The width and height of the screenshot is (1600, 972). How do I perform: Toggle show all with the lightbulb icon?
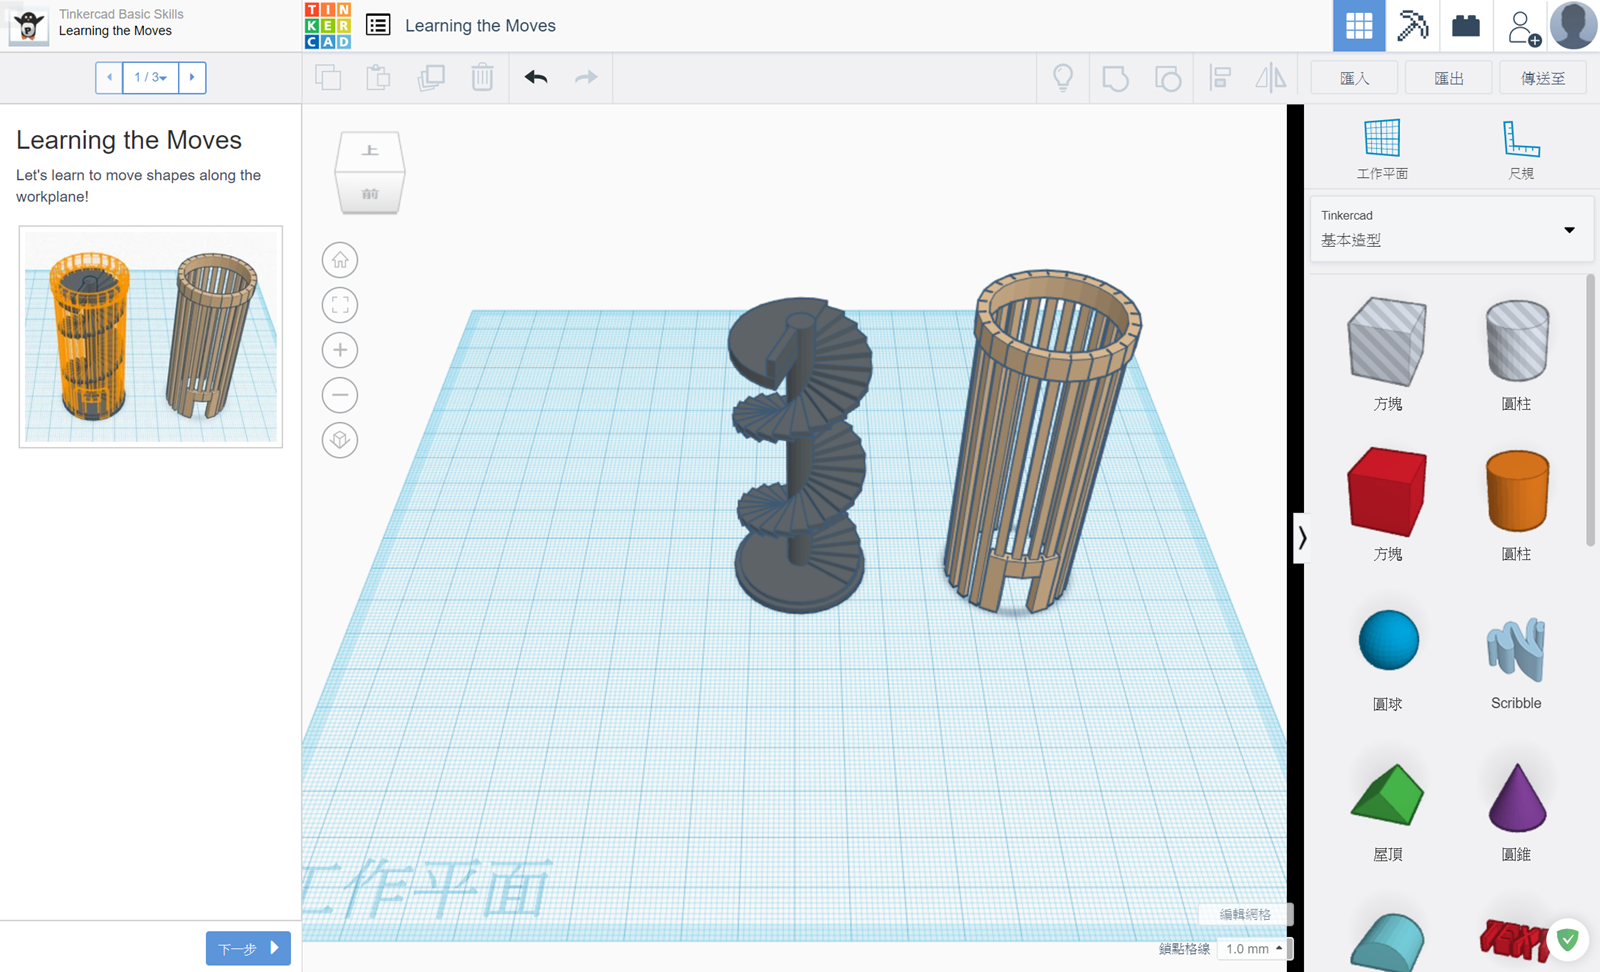coord(1063,77)
